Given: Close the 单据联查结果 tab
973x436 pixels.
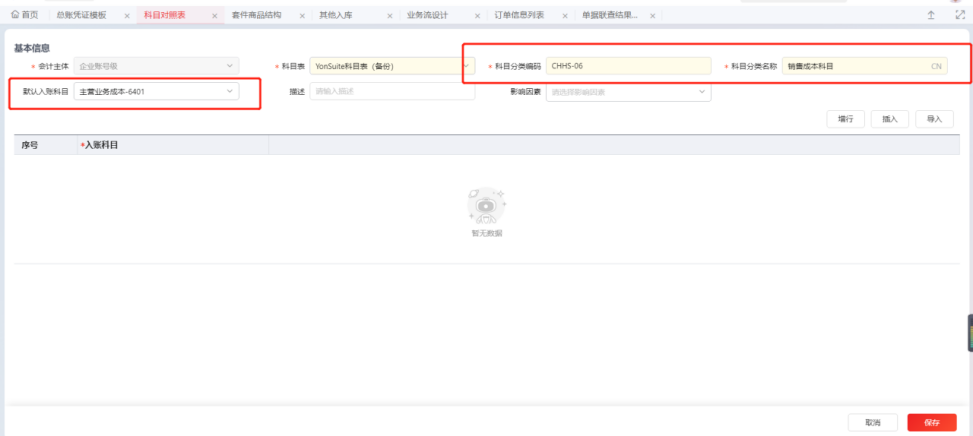Looking at the screenshot, I should click(652, 16).
